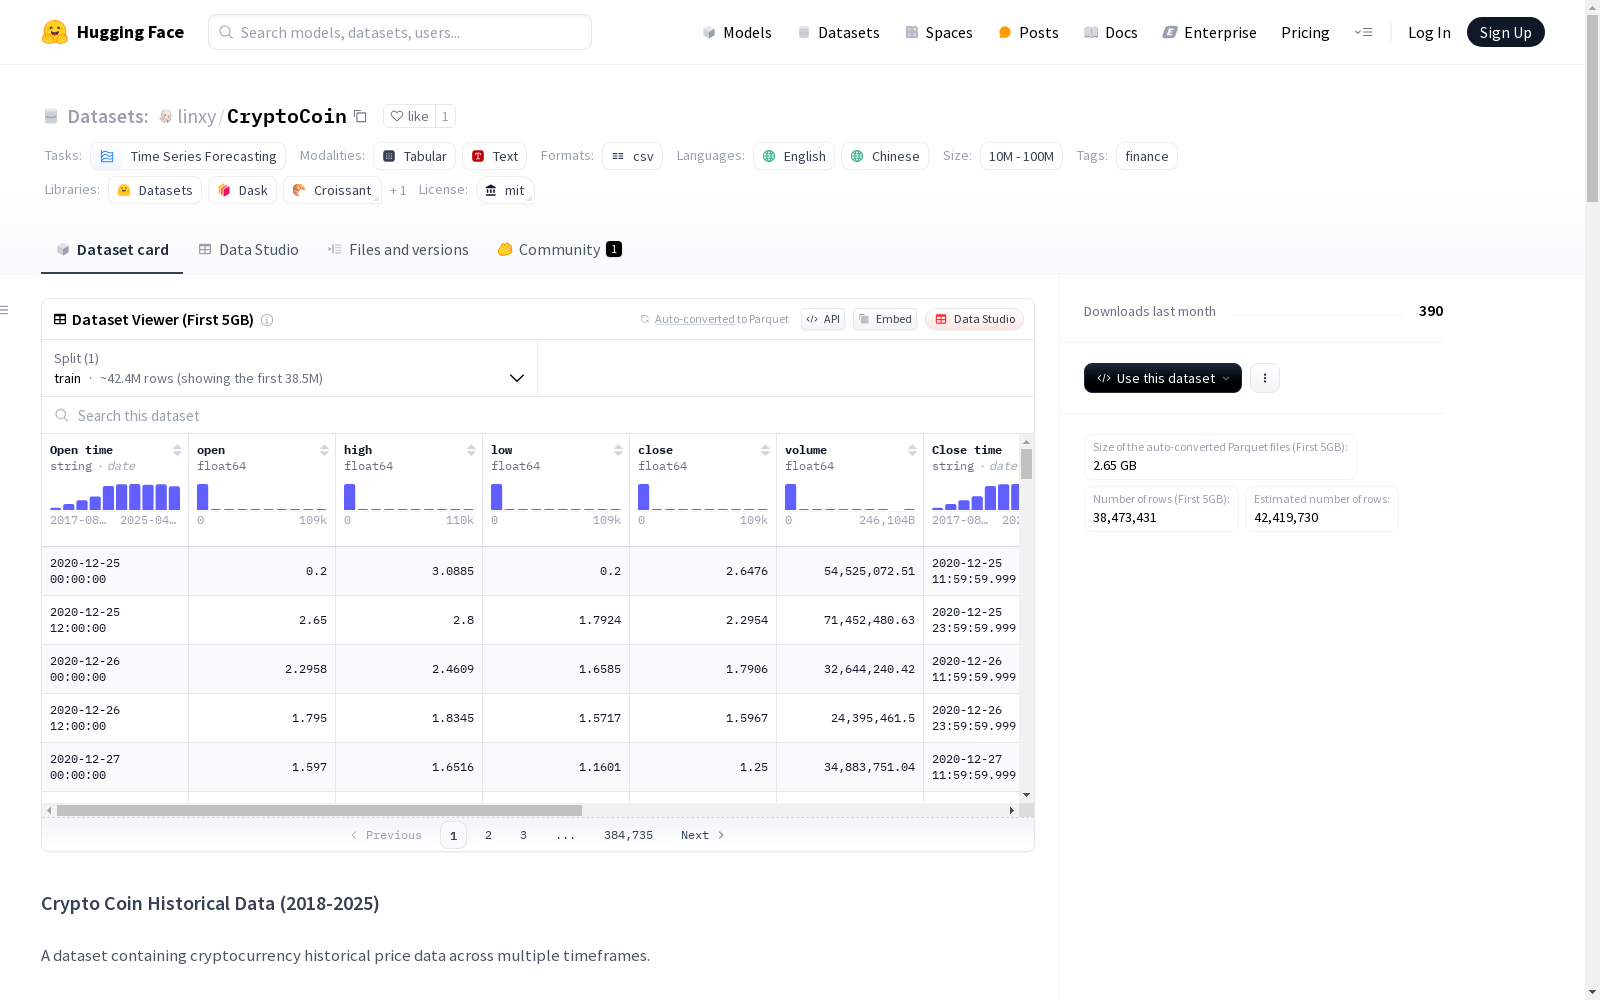Viewport: 1600px width, 1000px height.
Task: Click the Search this dataset field
Action: pos(538,415)
